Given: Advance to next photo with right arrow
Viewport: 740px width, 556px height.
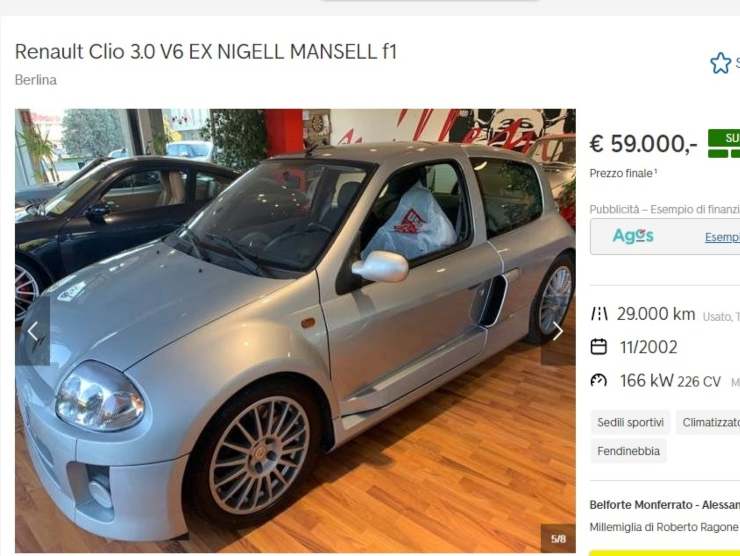Looking at the screenshot, I should pos(558,331).
